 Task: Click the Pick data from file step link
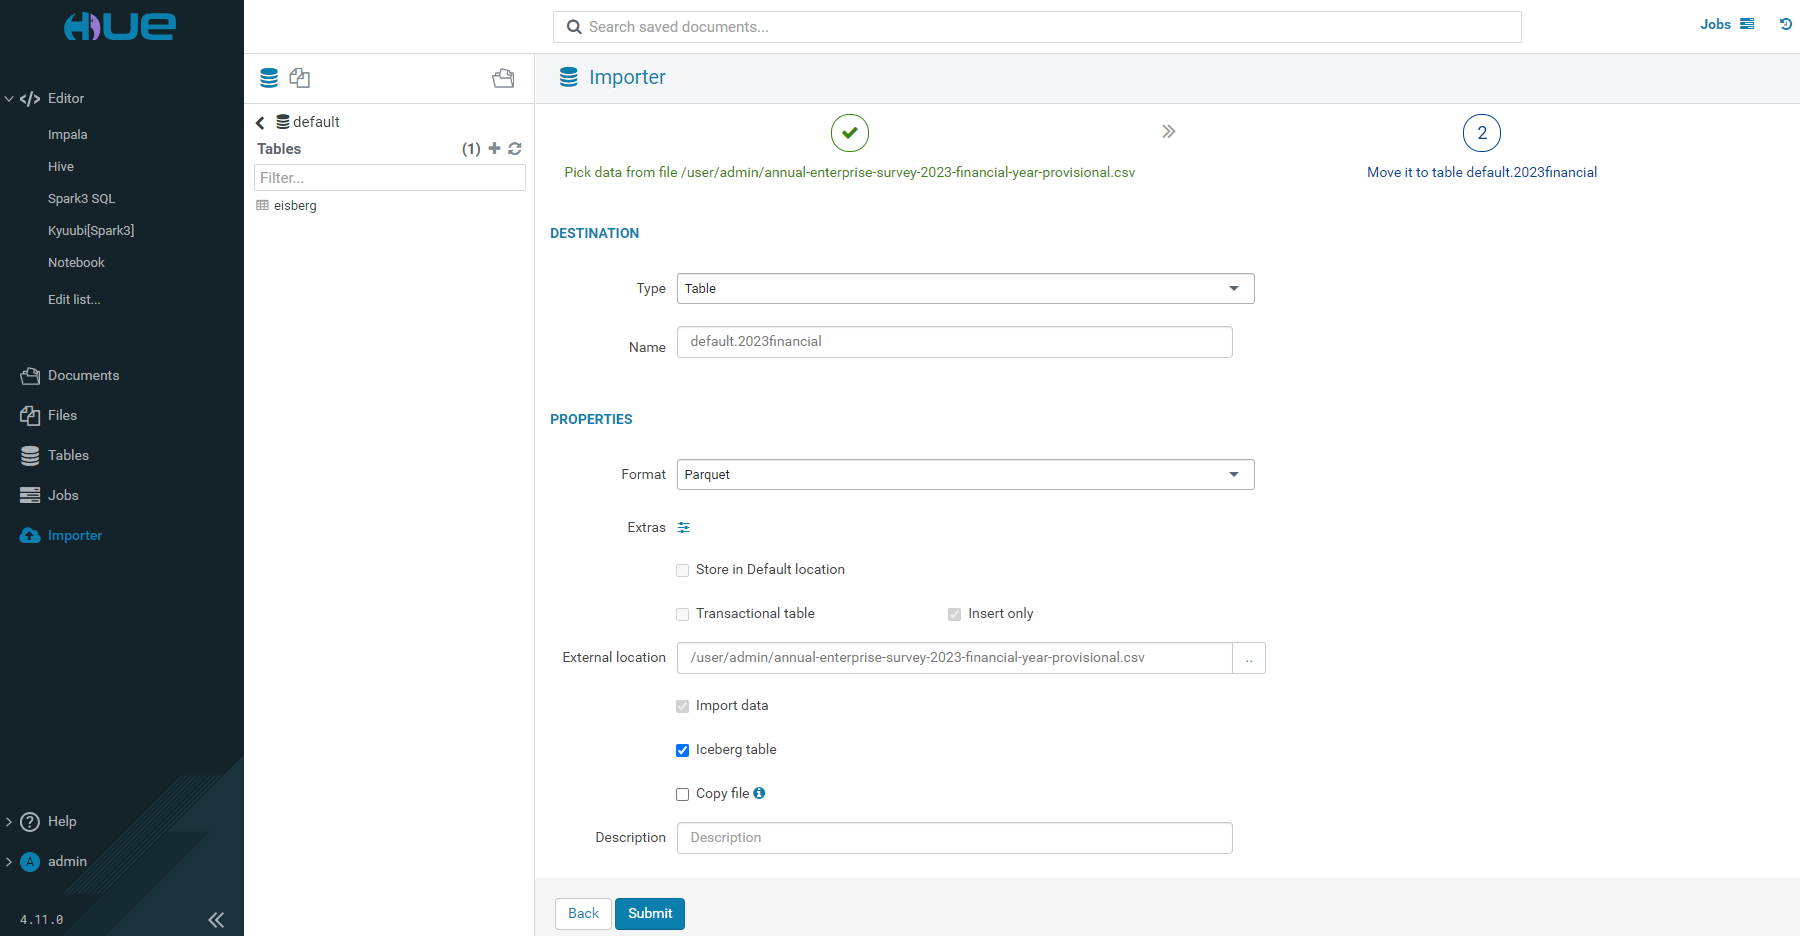click(x=850, y=173)
